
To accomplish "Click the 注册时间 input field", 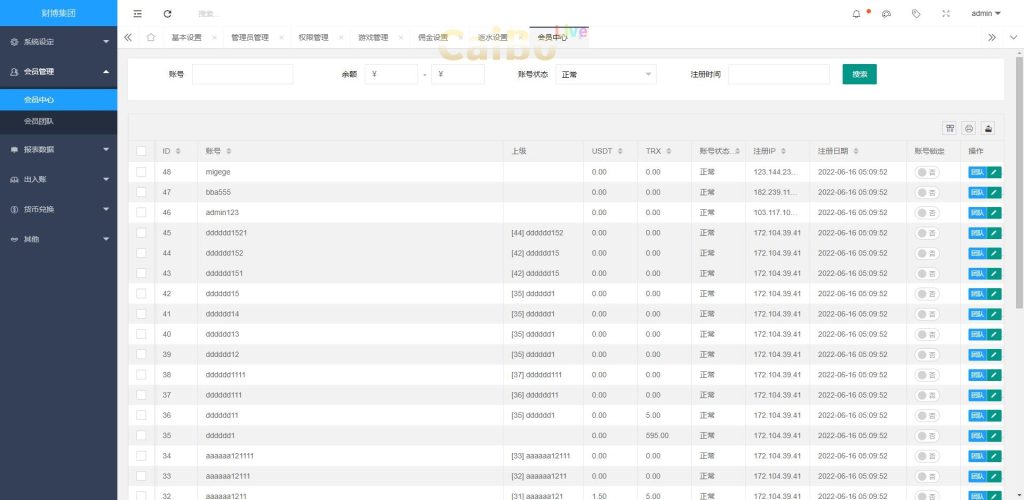I will (x=778, y=74).
